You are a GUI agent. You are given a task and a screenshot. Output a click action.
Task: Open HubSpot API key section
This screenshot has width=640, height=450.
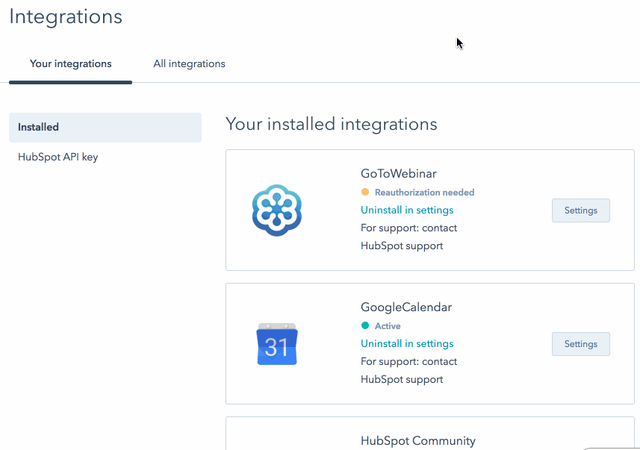tap(58, 157)
